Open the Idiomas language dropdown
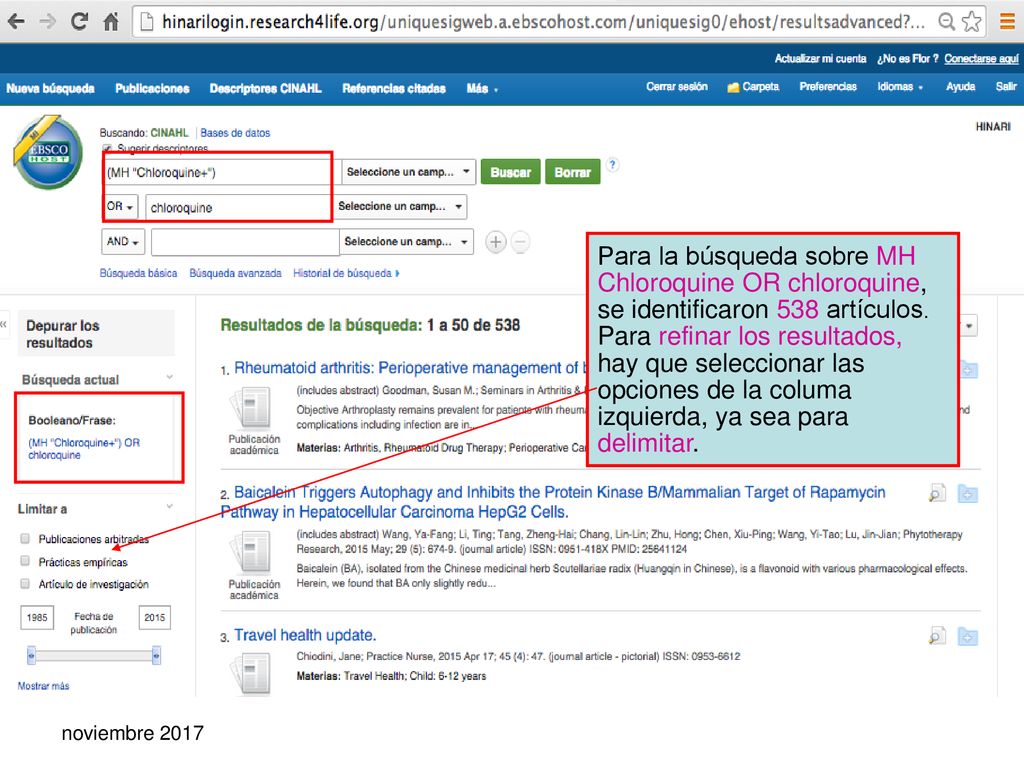This screenshot has height=768, width=1024. (x=900, y=87)
